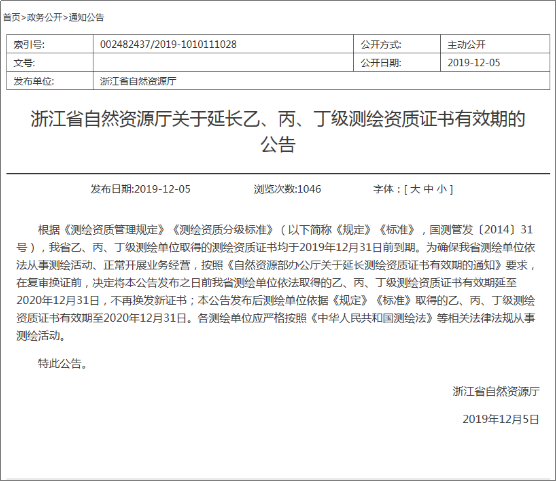Click the empty 文号 value cell

click(223, 63)
